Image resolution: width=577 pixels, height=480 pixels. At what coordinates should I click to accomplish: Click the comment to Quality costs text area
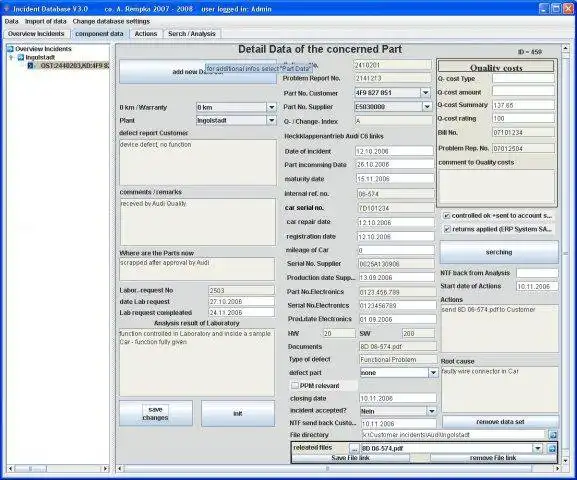(x=496, y=186)
